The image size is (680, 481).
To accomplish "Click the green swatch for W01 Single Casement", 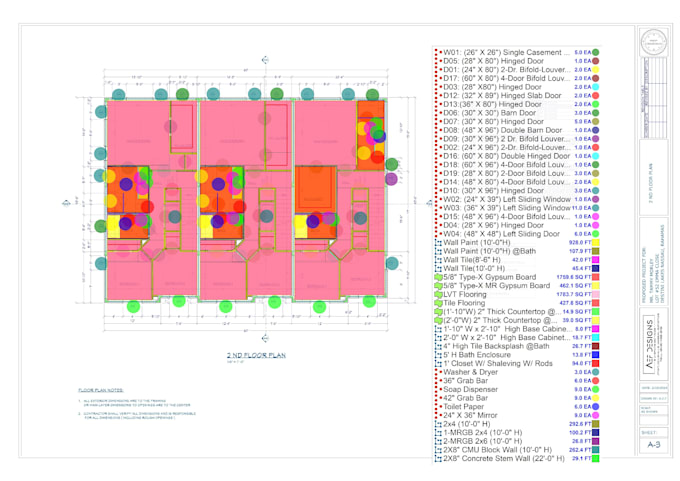I will point(596,52).
